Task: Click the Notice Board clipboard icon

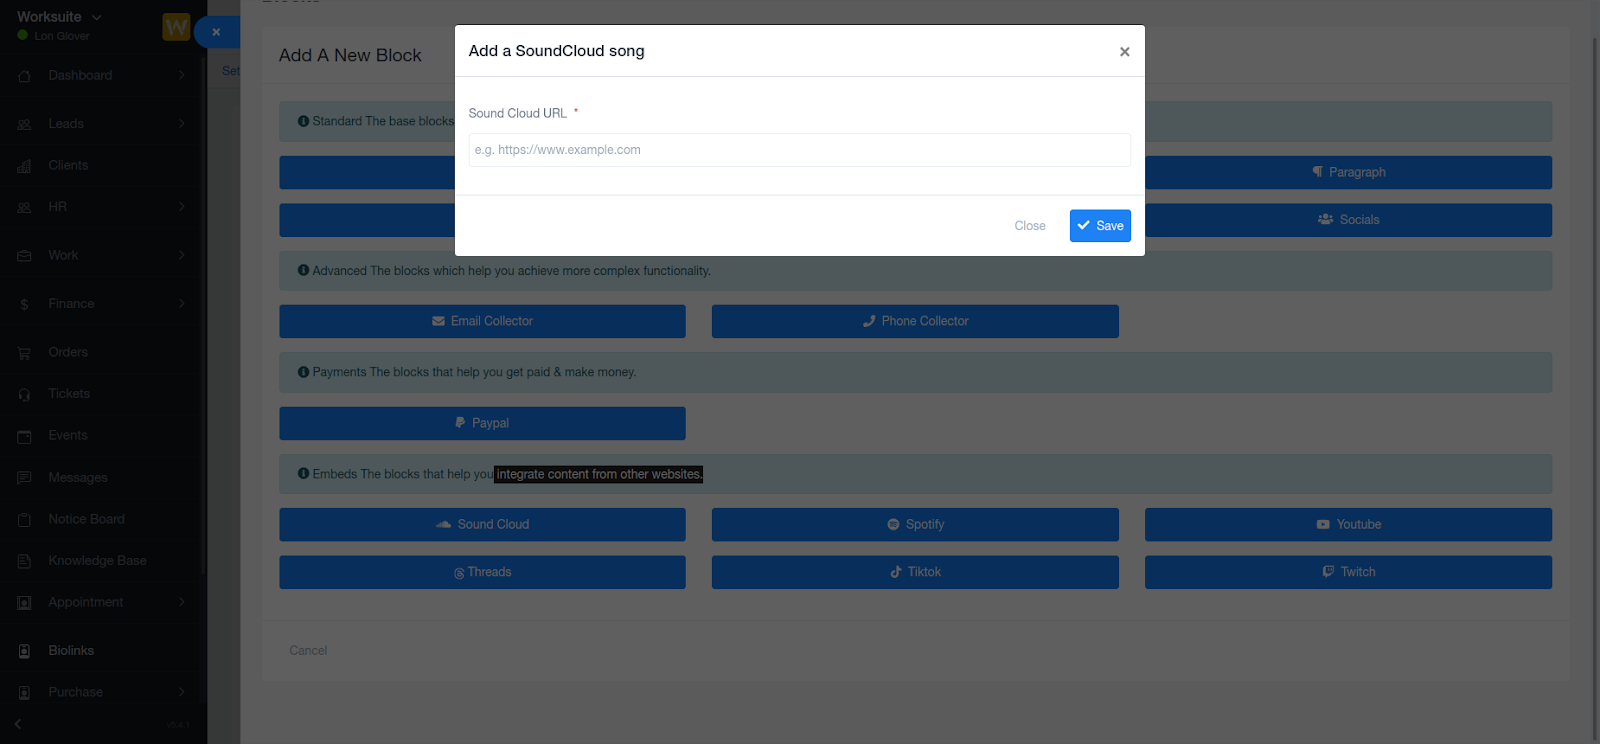Action: (24, 520)
